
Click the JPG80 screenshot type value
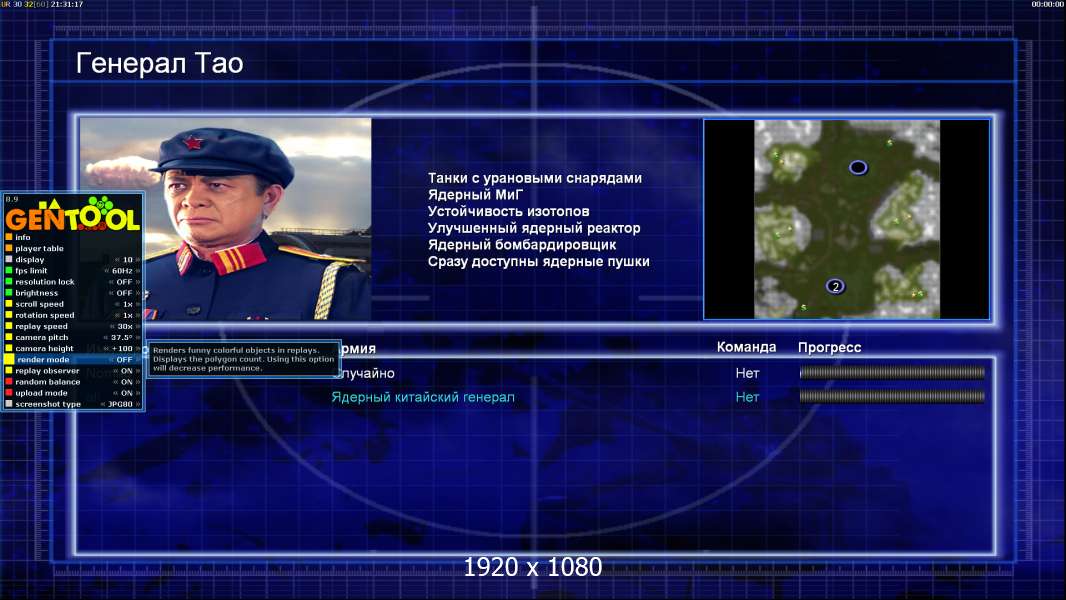pos(120,404)
